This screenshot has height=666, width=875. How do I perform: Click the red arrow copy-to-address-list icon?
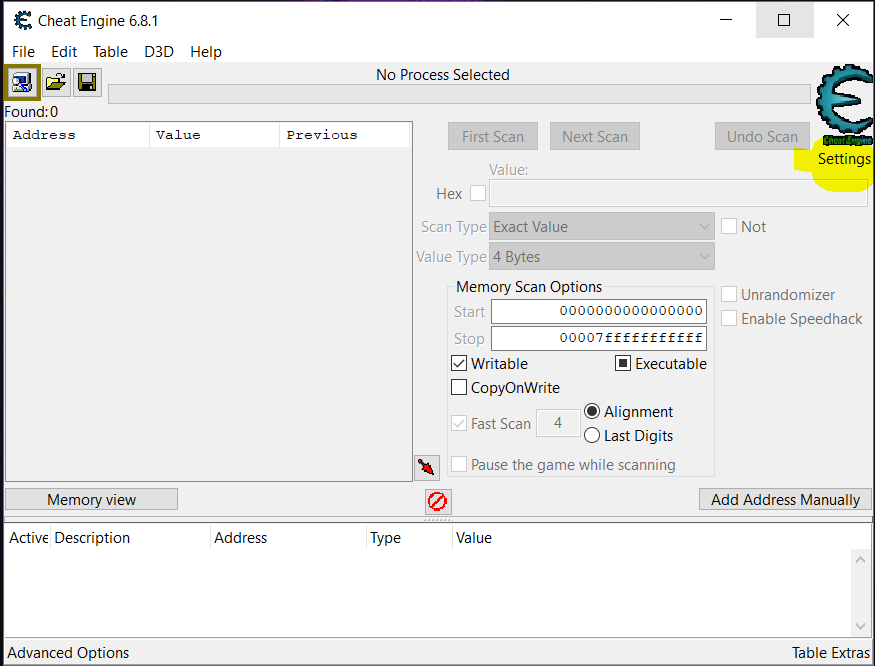427,467
